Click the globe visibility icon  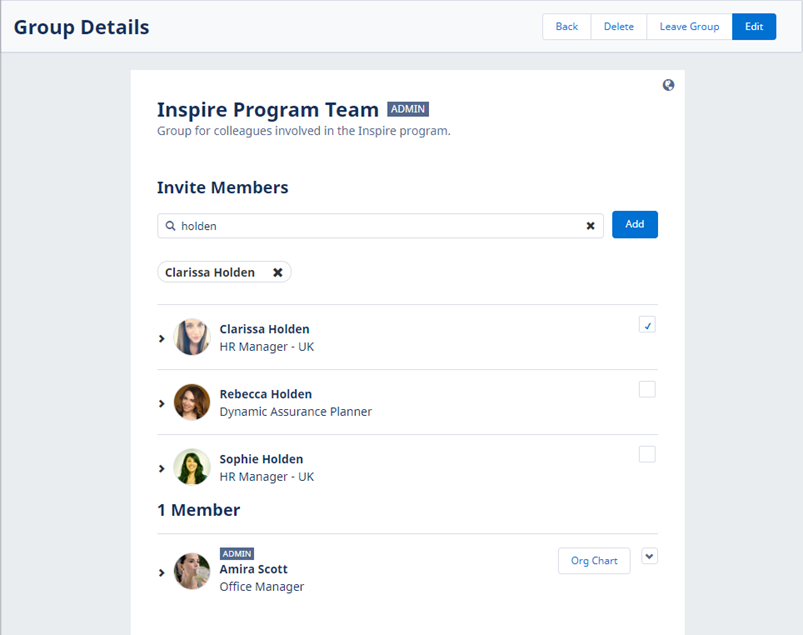coord(668,85)
